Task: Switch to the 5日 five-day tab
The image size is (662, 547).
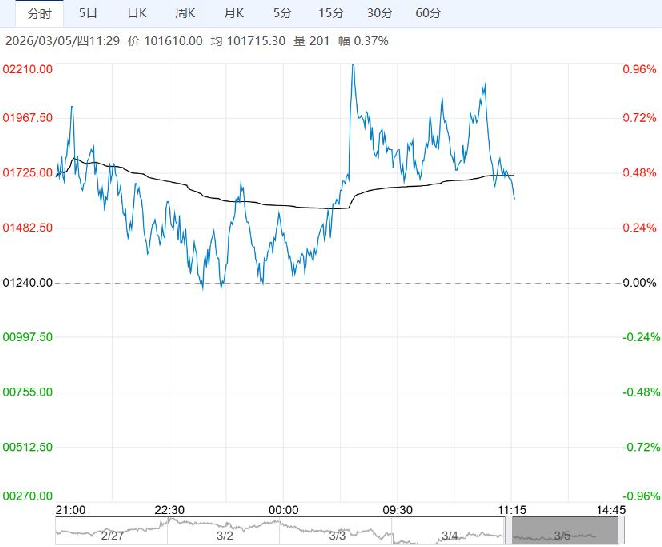Action: (x=88, y=13)
